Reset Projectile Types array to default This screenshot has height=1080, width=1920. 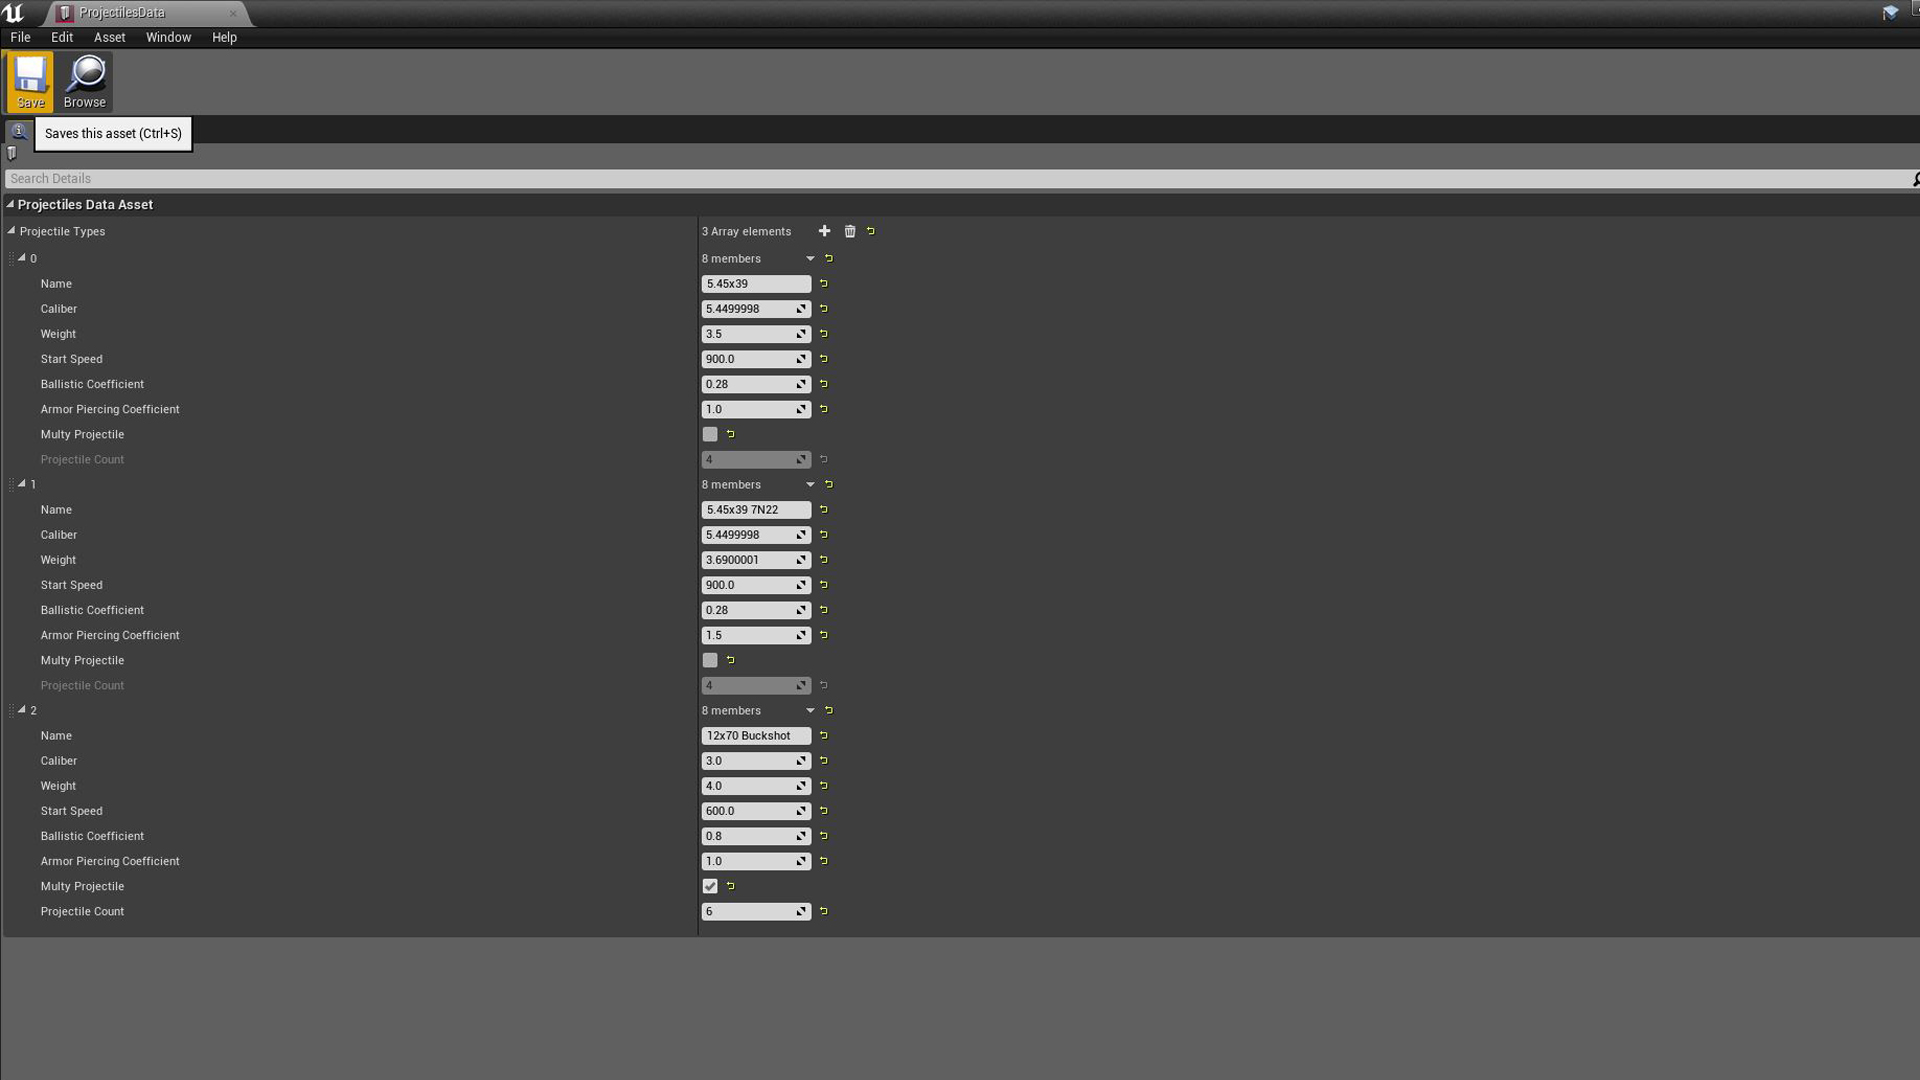tap(869, 231)
